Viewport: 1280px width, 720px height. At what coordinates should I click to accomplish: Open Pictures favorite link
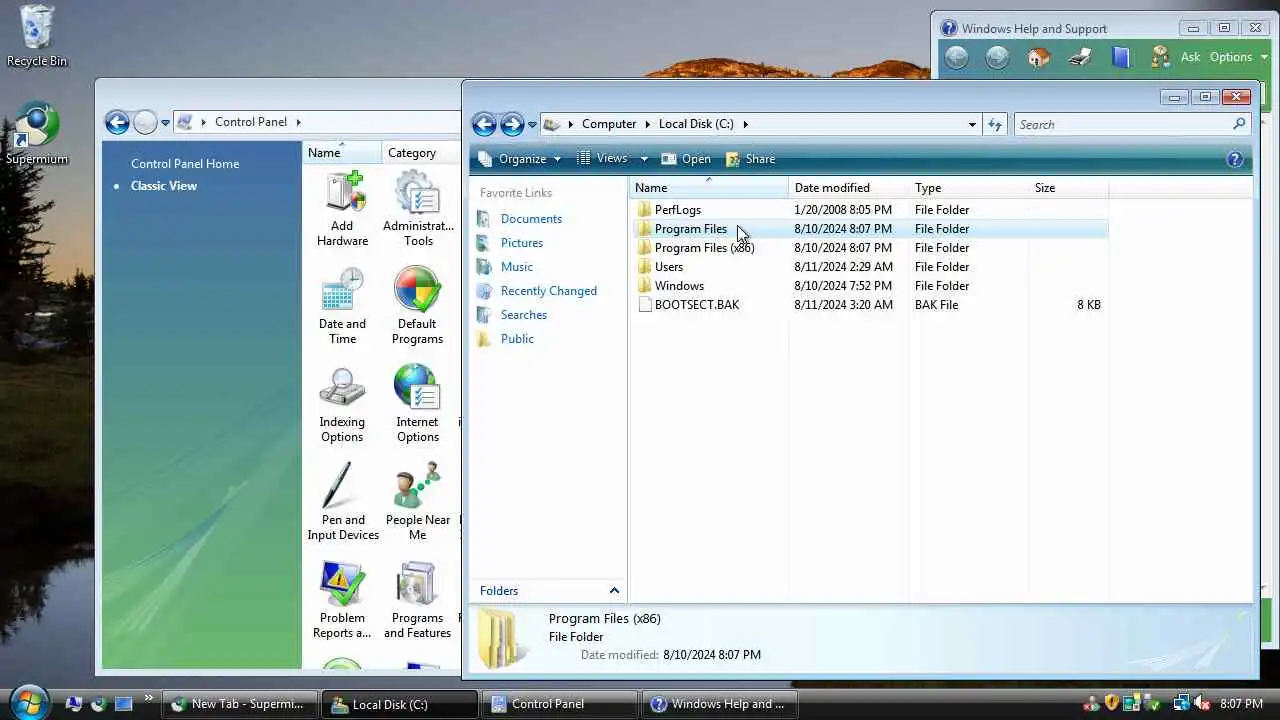tap(522, 243)
